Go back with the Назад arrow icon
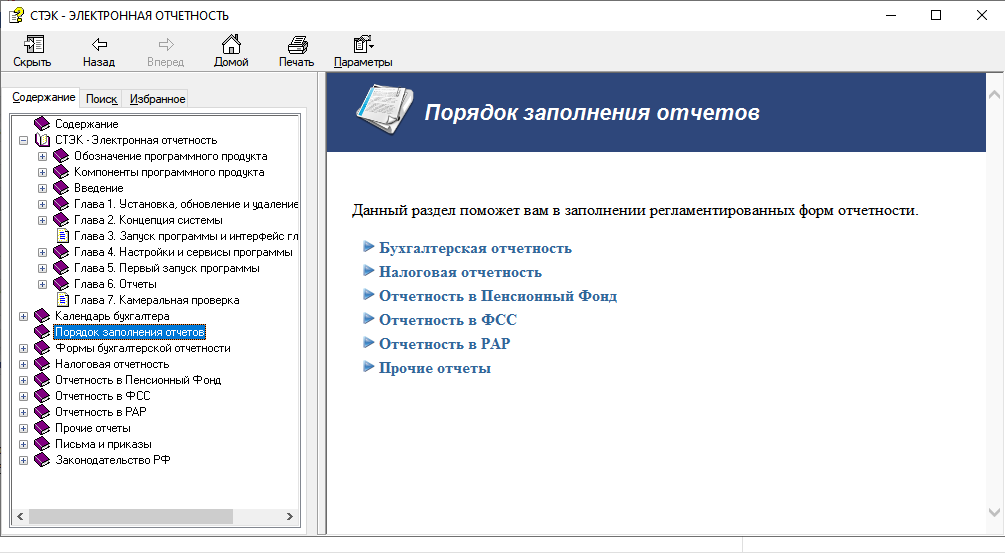The width and height of the screenshot is (1005, 553). tap(99, 44)
